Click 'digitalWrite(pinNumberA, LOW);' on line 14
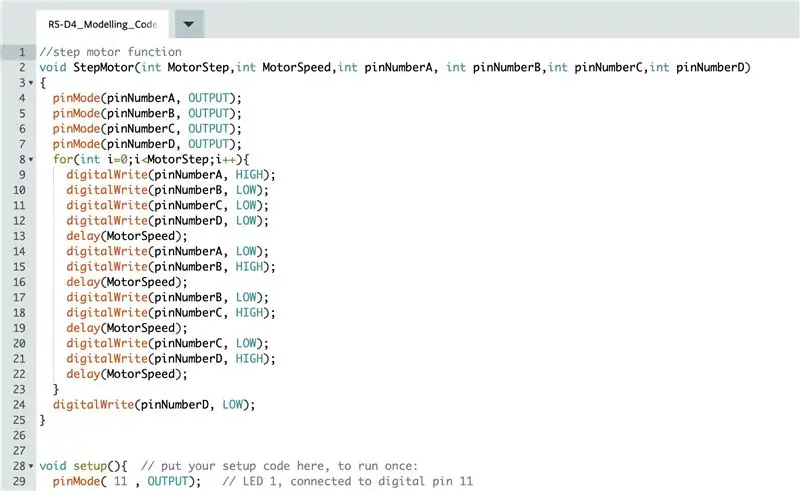Screen dimensions: 800x491 (x=167, y=251)
